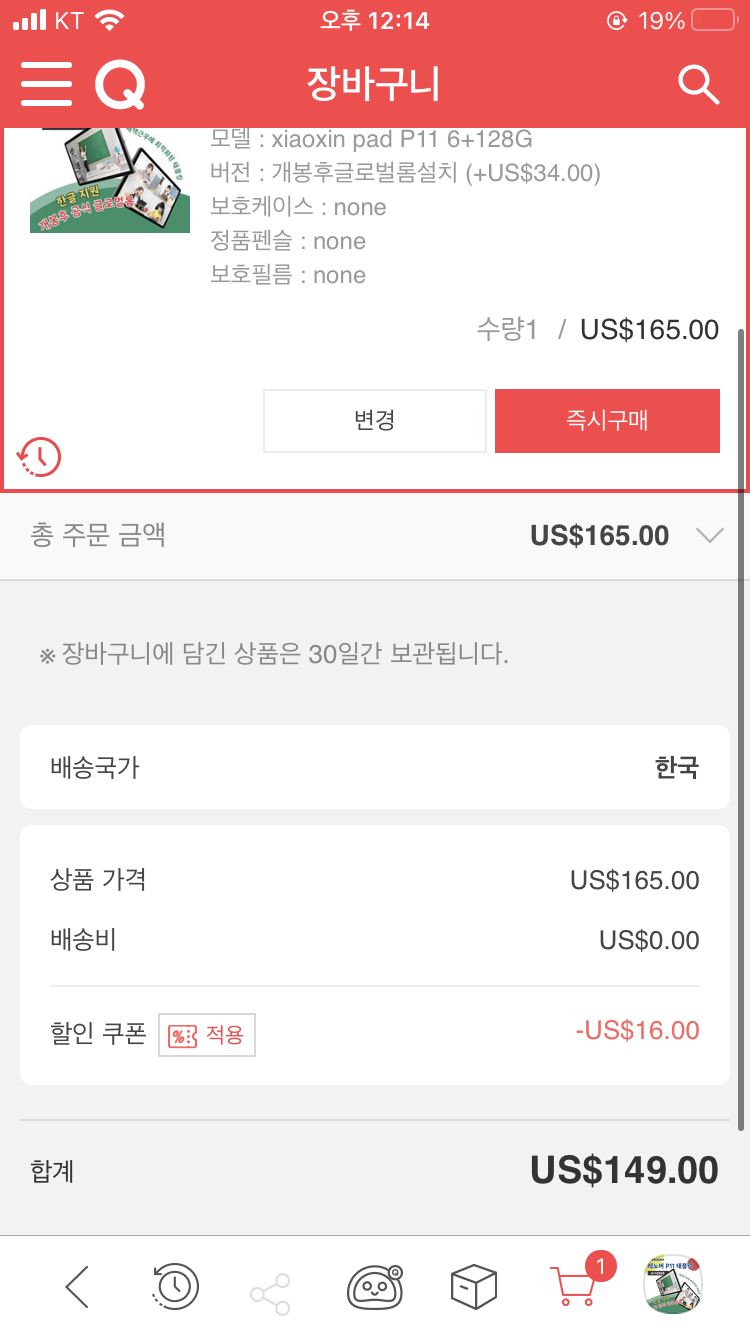Click the 즉시구매 button
Viewport: 750px width, 1334px height.
tap(607, 421)
